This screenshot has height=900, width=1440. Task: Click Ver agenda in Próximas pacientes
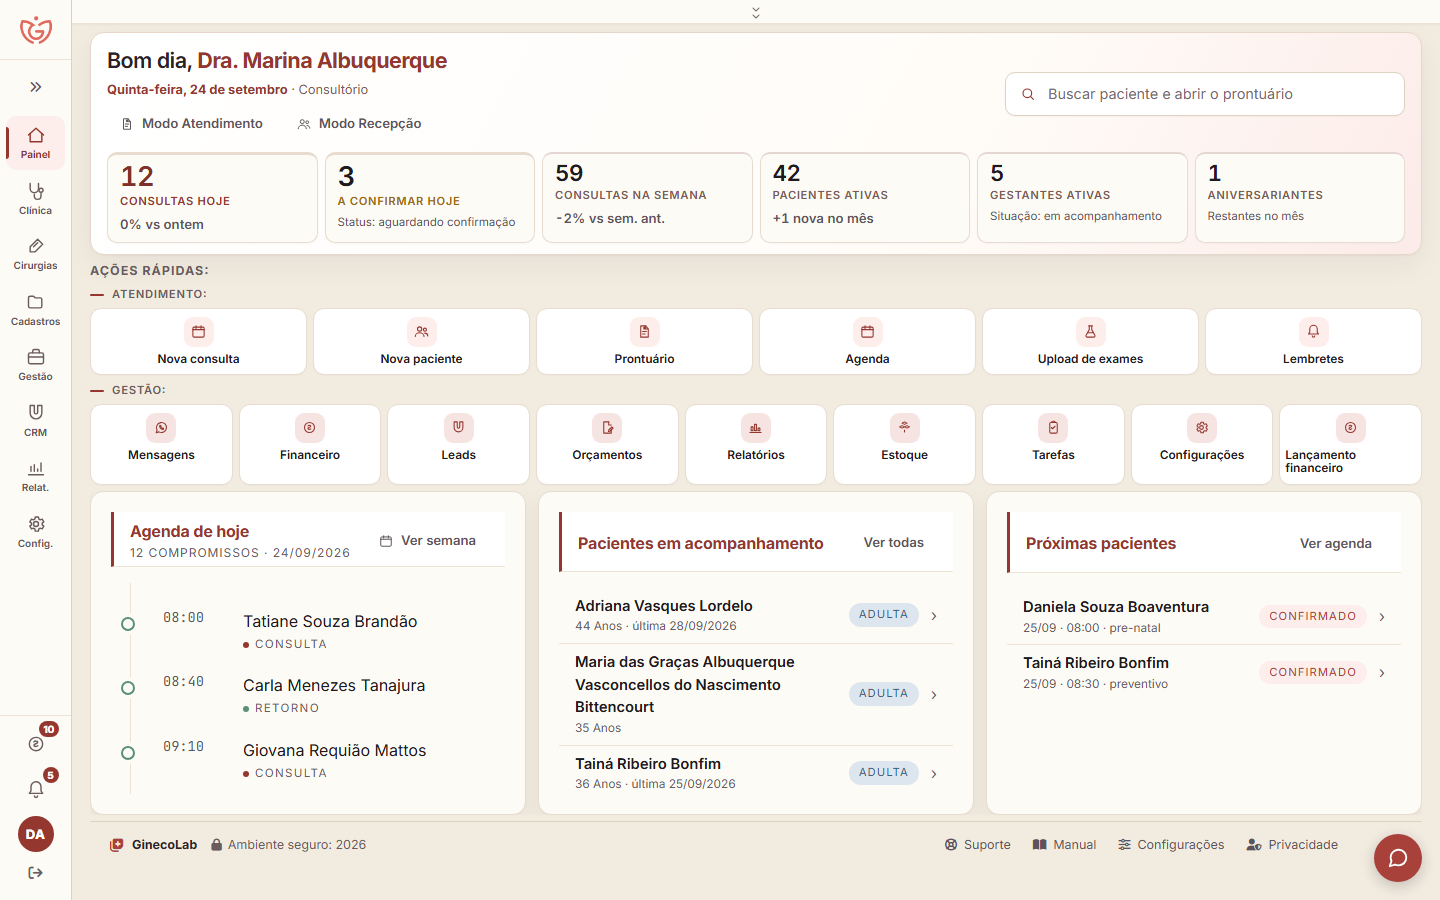[1336, 544]
